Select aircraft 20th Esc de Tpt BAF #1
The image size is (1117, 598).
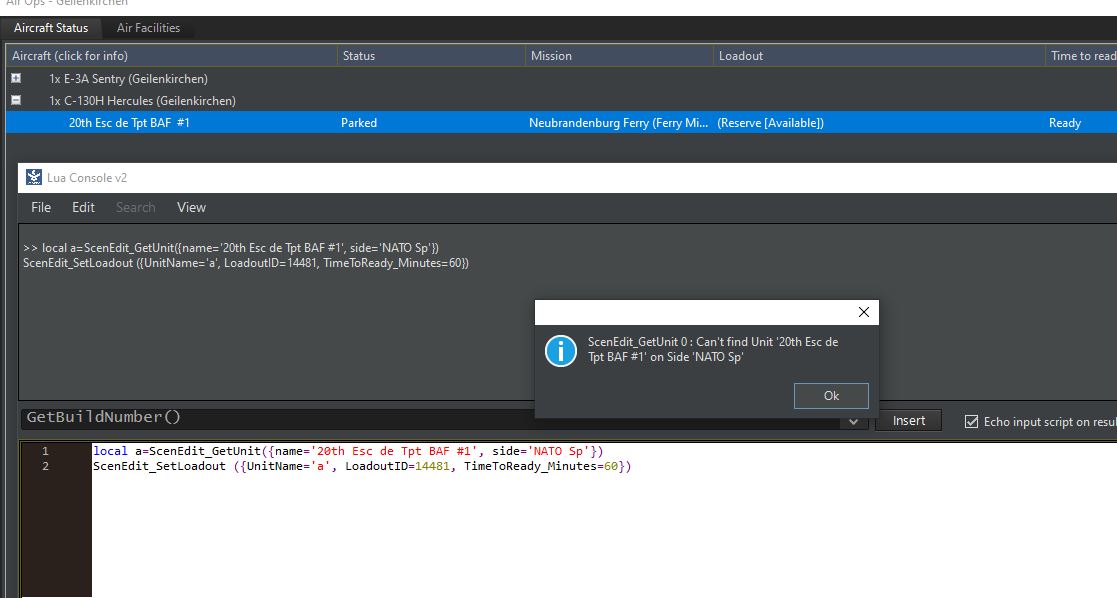click(129, 123)
